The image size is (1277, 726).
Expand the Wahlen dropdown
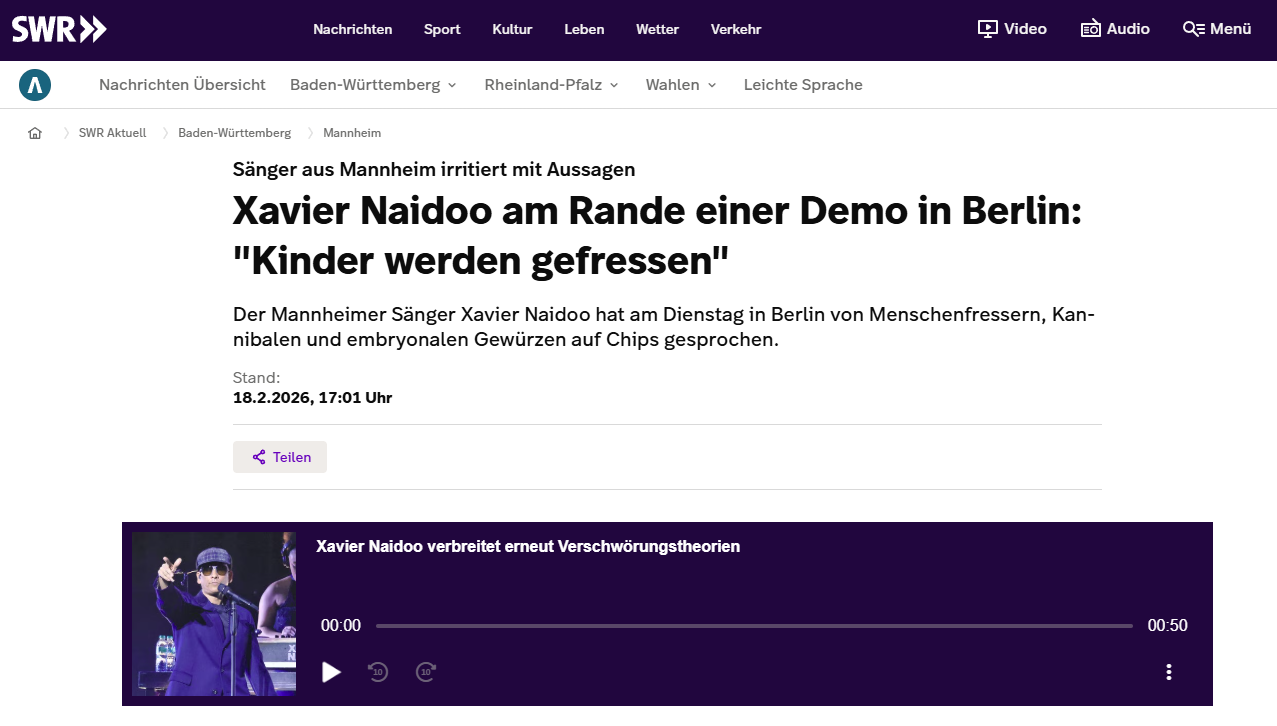click(x=681, y=85)
